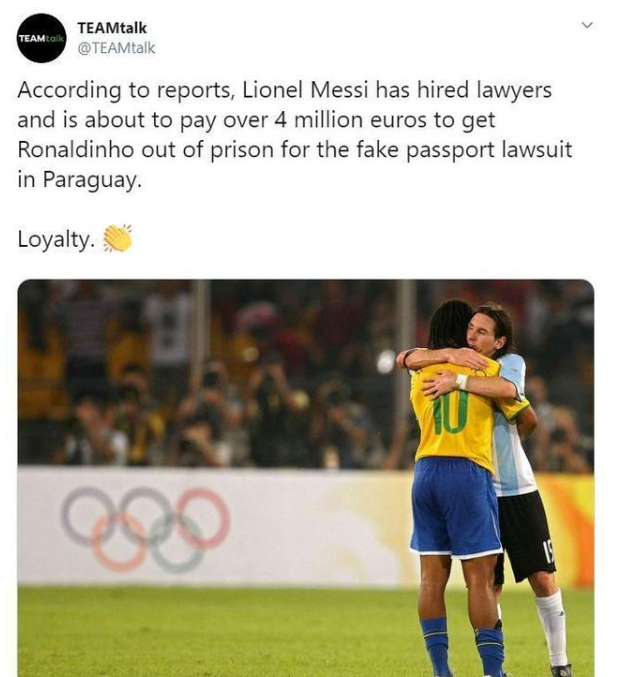Screen dimensions: 620x677
Task: Click the black shorts numbered 15
Action: (525, 535)
